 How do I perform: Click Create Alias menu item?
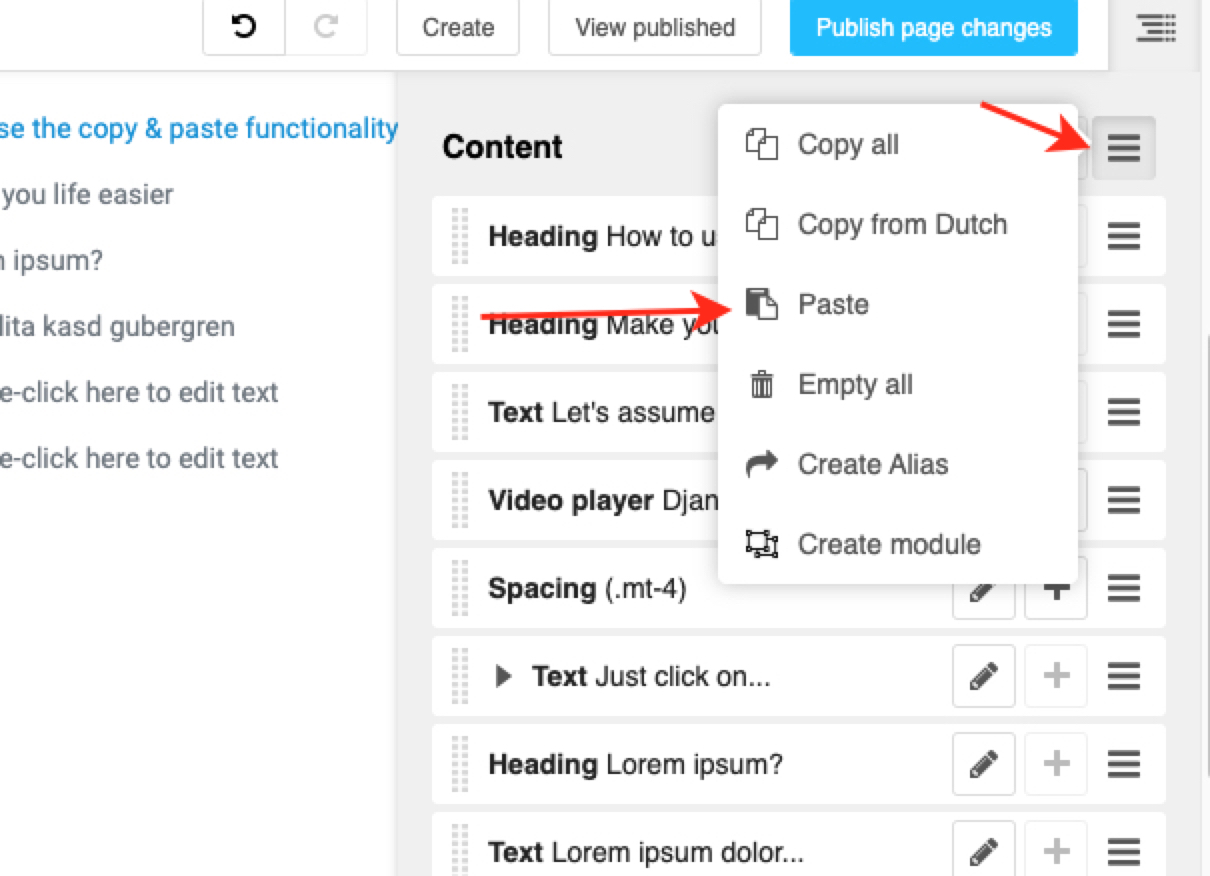coord(873,464)
